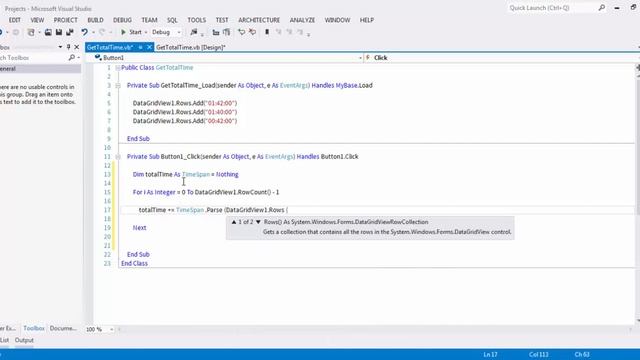Undo the last edit via toolbar arrow

[x=84, y=32]
